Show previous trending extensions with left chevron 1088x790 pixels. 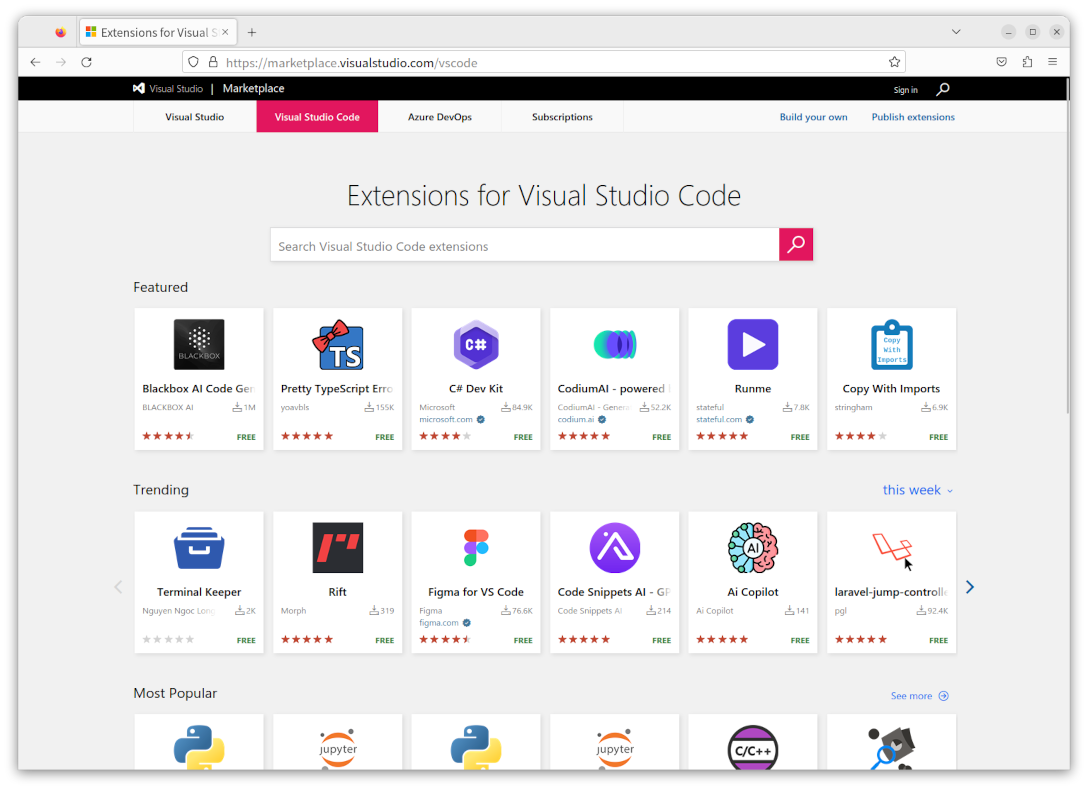(x=118, y=587)
